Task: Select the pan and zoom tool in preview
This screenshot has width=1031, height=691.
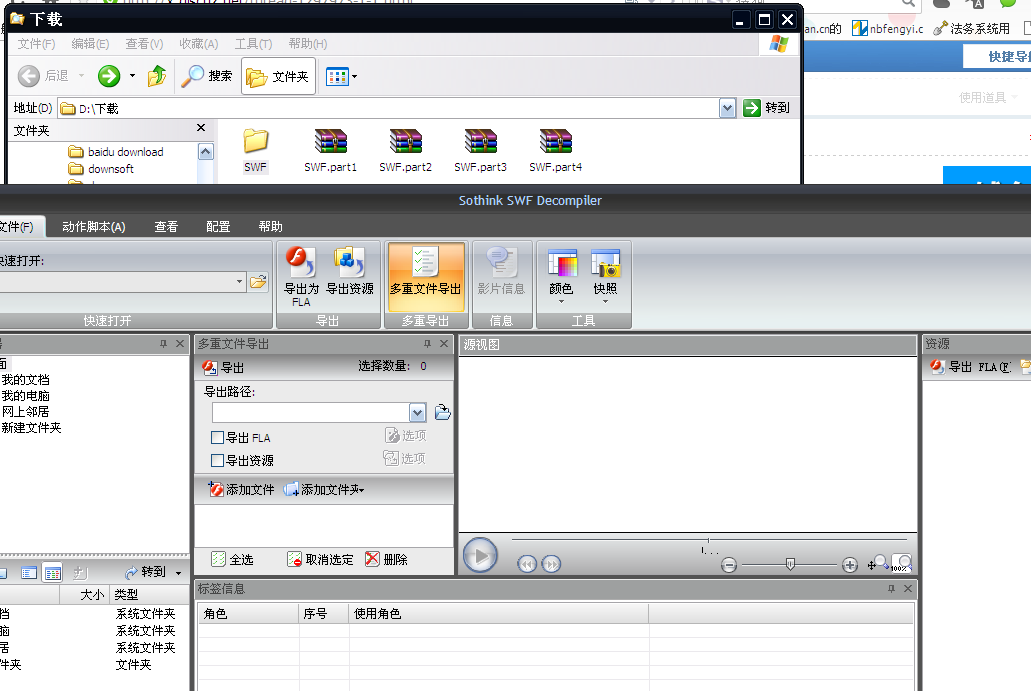Action: pyautogui.click(x=876, y=563)
